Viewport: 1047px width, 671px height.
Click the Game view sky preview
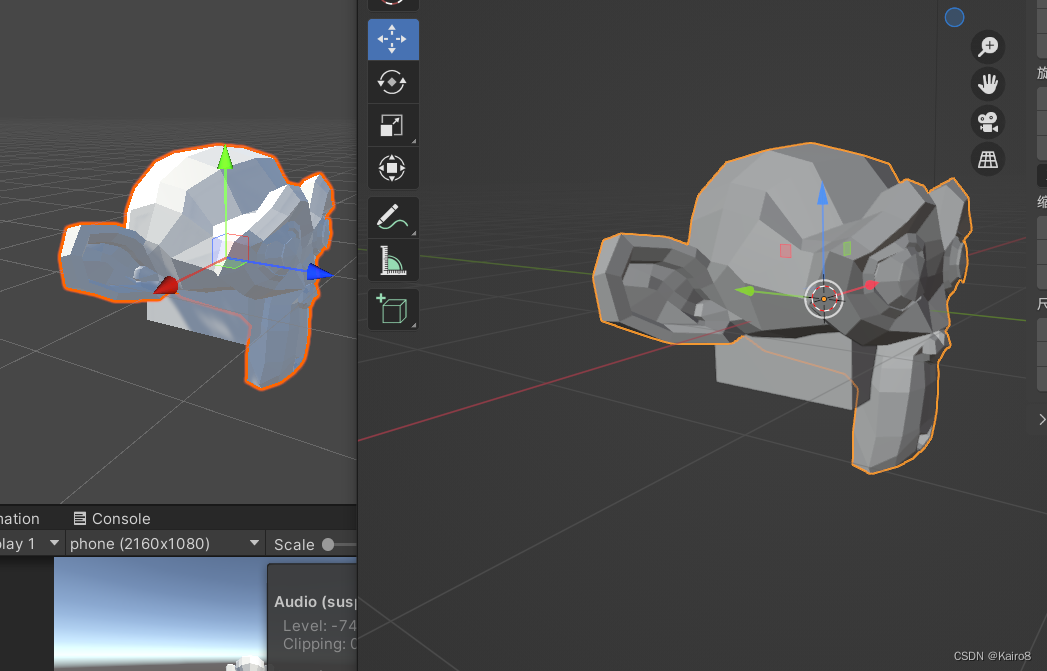pos(160,611)
